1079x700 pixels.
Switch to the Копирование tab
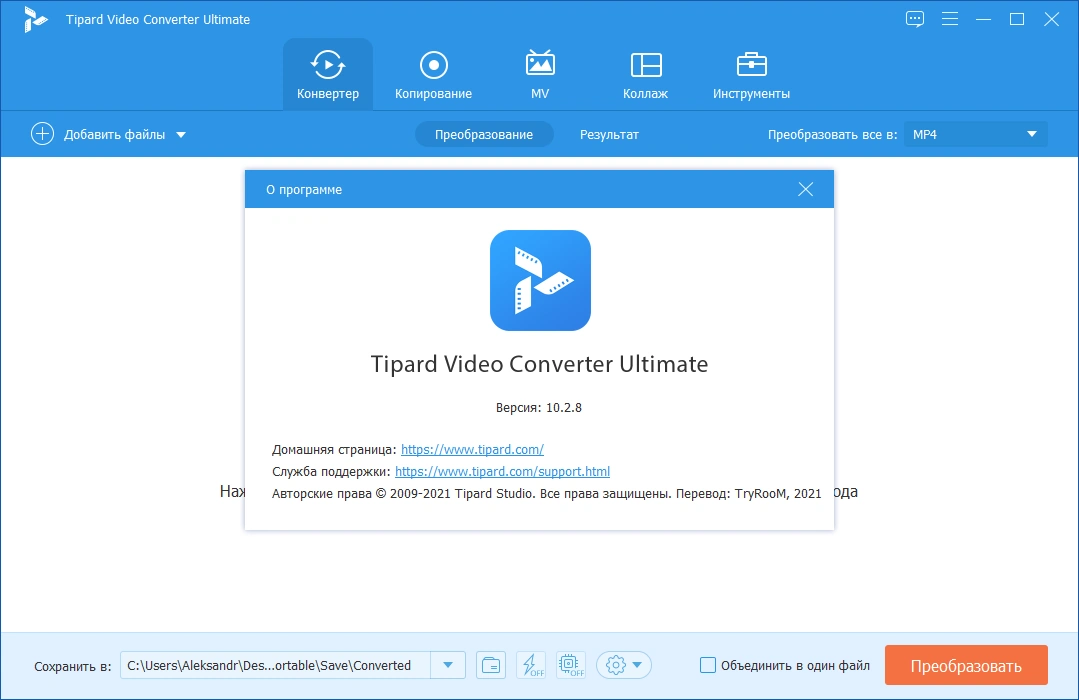(434, 74)
